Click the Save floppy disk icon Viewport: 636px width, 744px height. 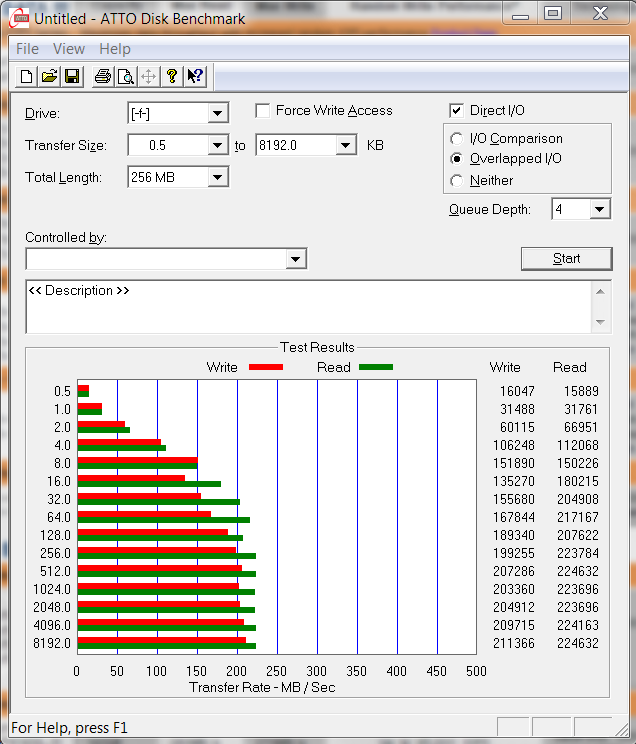[x=72, y=76]
